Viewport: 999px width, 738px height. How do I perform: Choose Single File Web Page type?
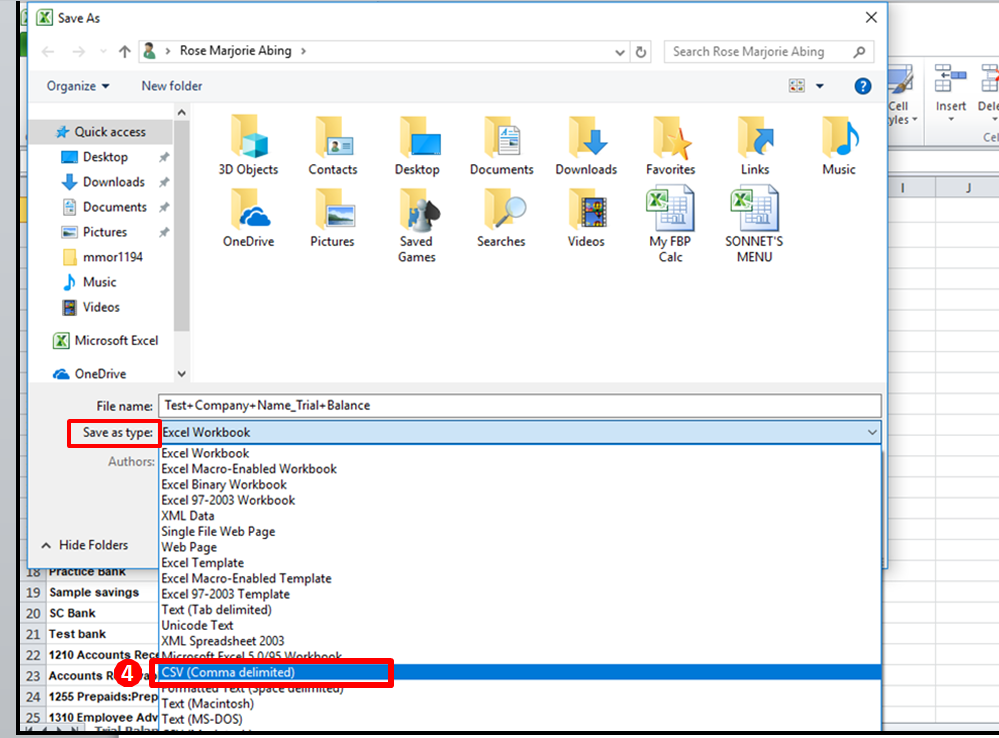tap(520, 532)
